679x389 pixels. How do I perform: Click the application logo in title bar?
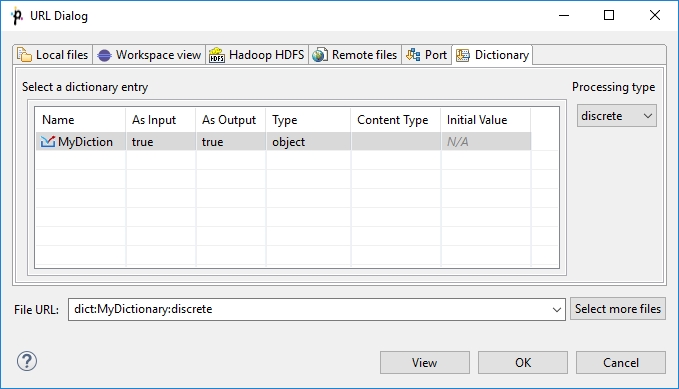[x=17, y=16]
